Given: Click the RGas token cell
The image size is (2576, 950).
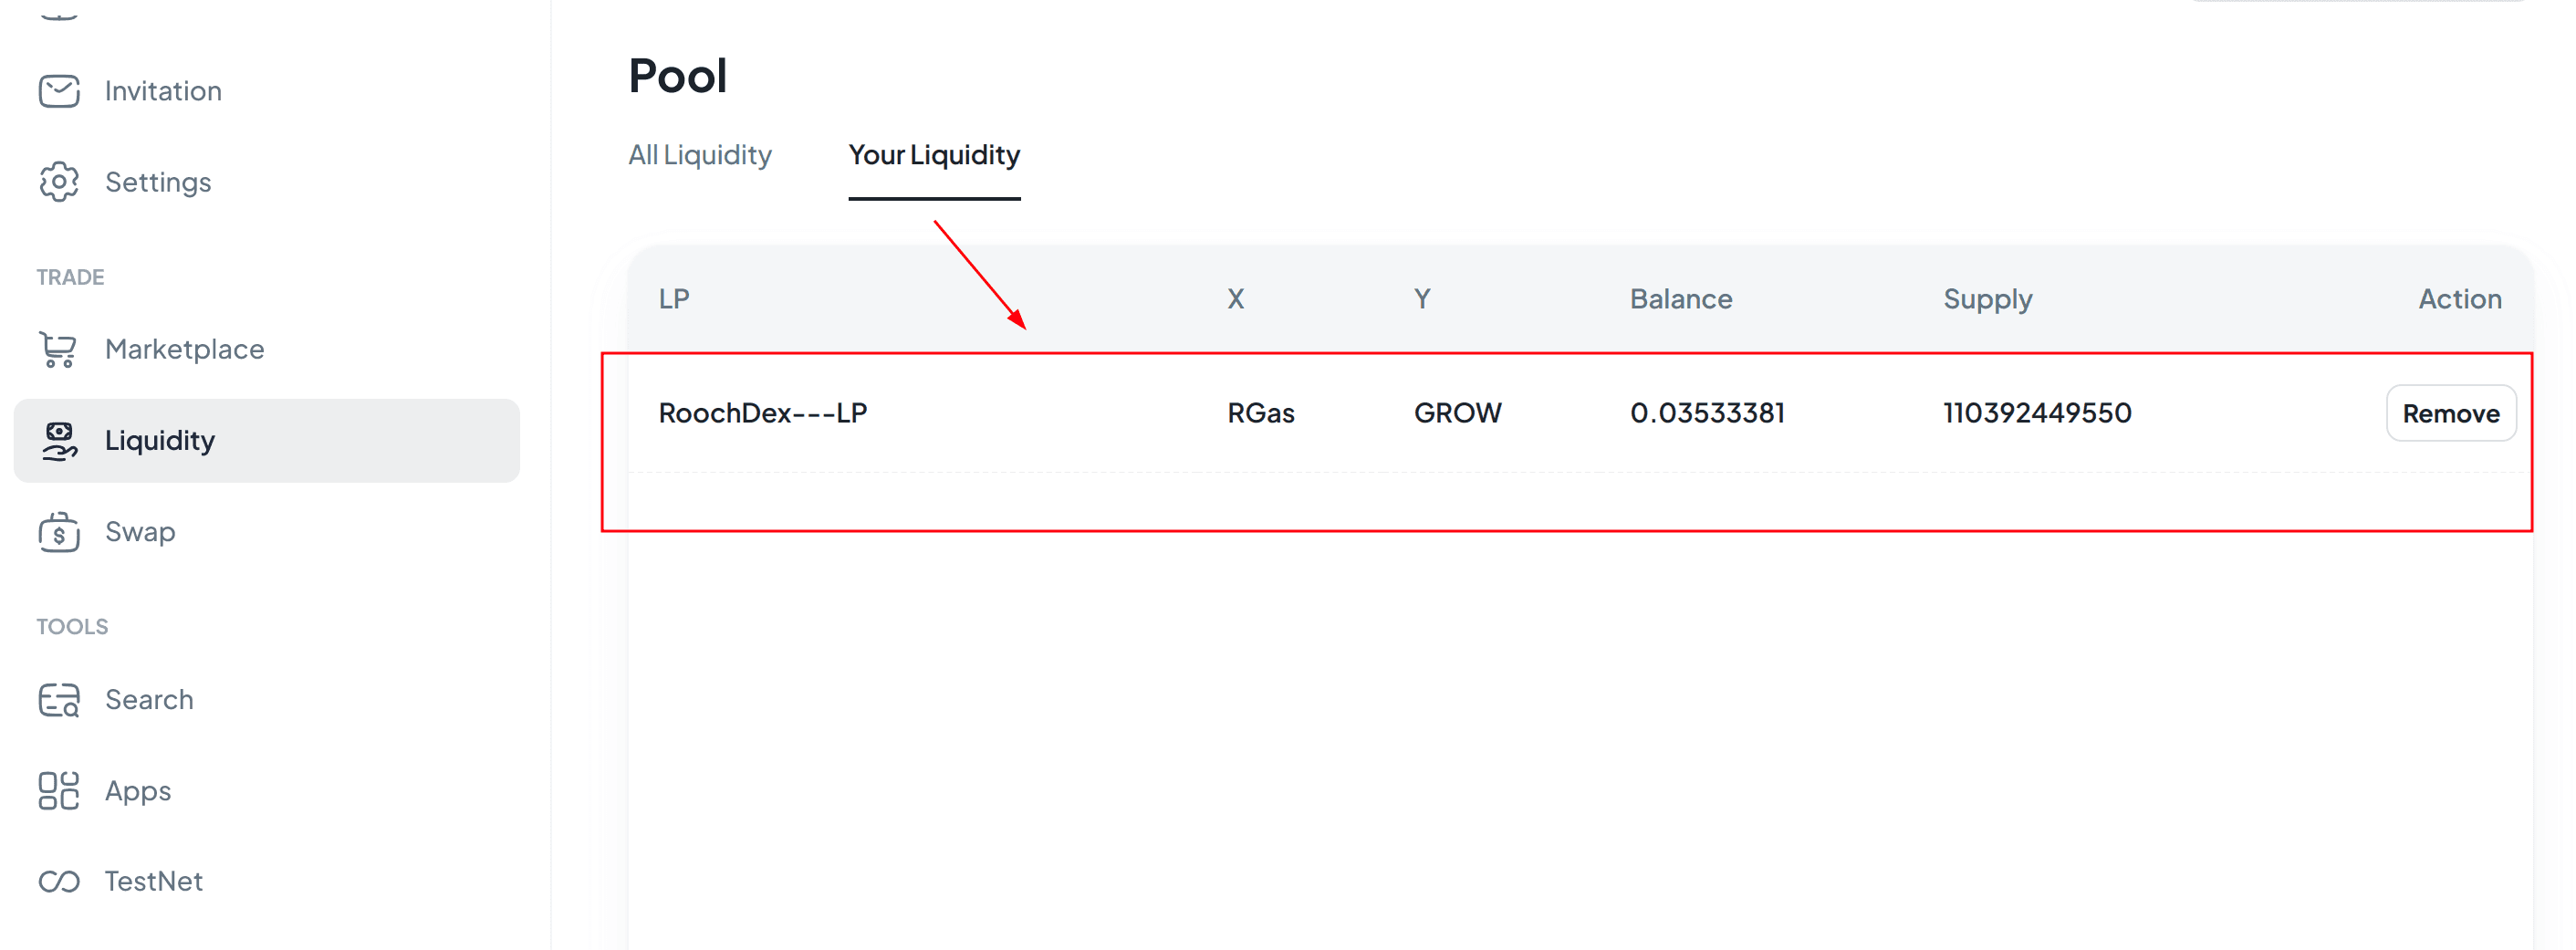Looking at the screenshot, I should point(1261,413).
